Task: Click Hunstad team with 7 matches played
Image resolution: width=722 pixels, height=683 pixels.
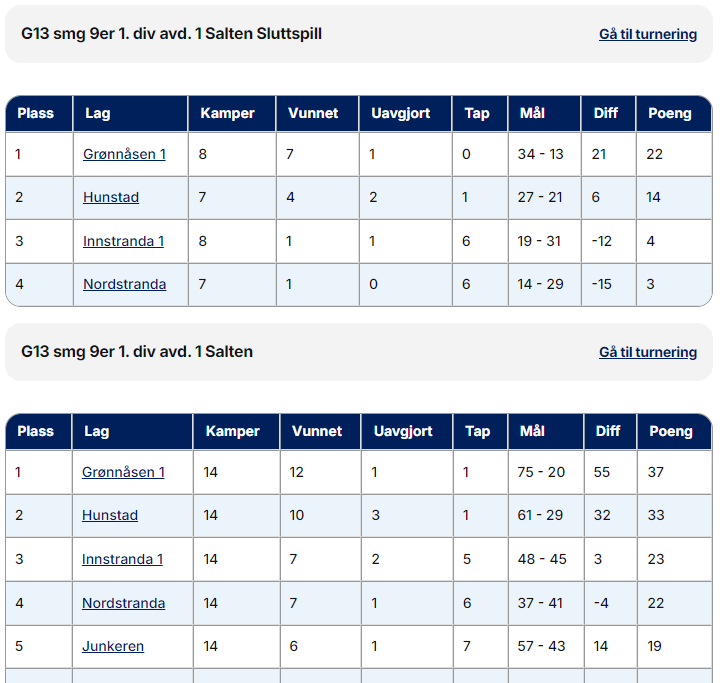Action: click(111, 197)
